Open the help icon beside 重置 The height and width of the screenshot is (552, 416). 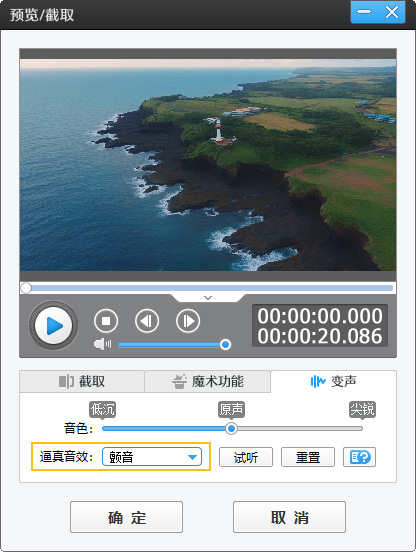(x=359, y=457)
